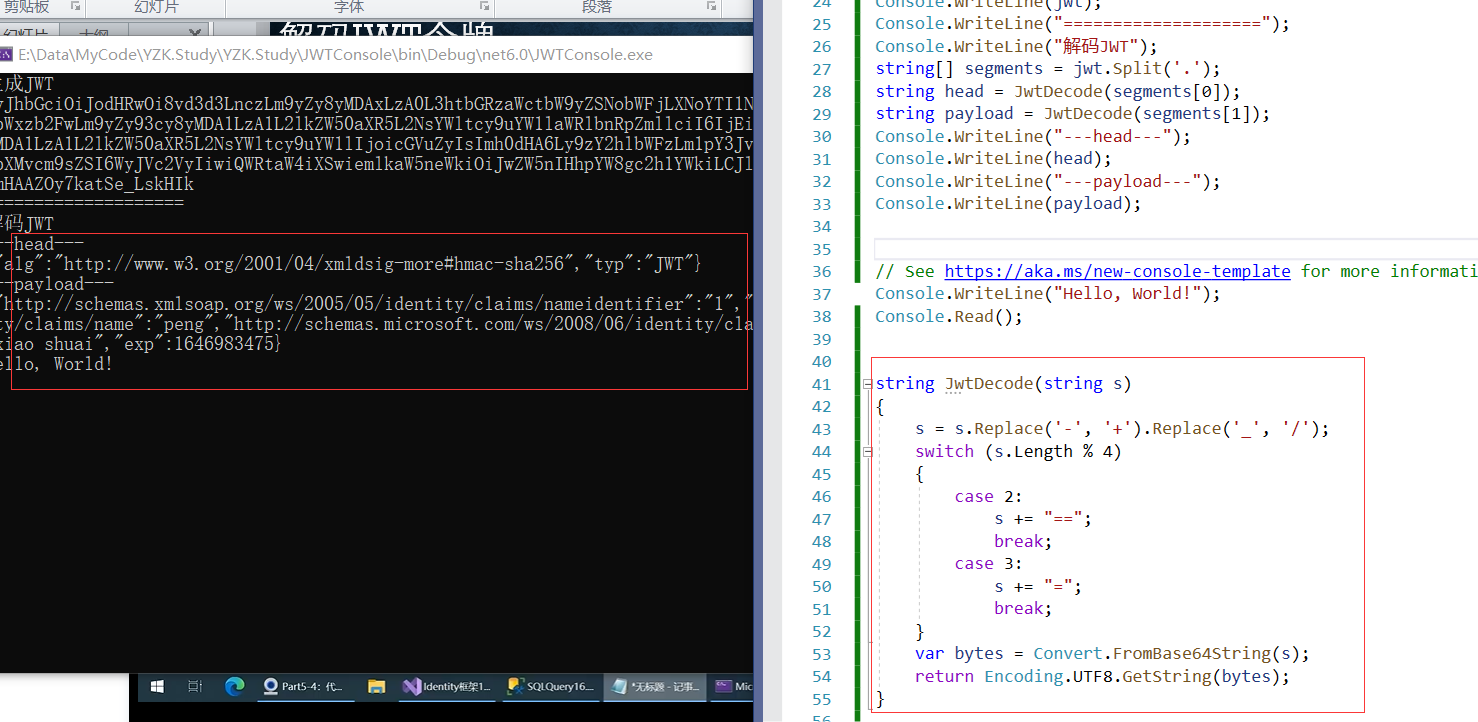The height and width of the screenshot is (722, 1478).
Task: Click Console.WriteLine("Hello, World!") line
Action: click(x=1048, y=294)
